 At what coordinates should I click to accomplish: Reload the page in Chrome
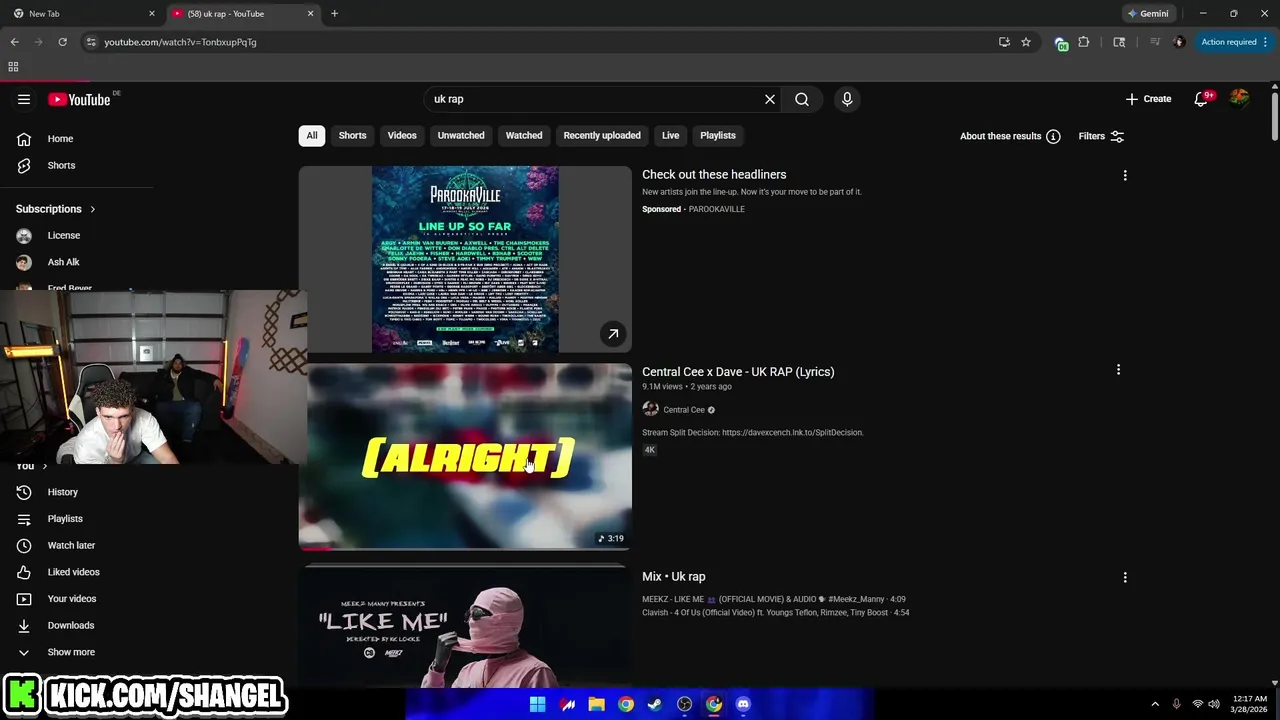pos(62,42)
